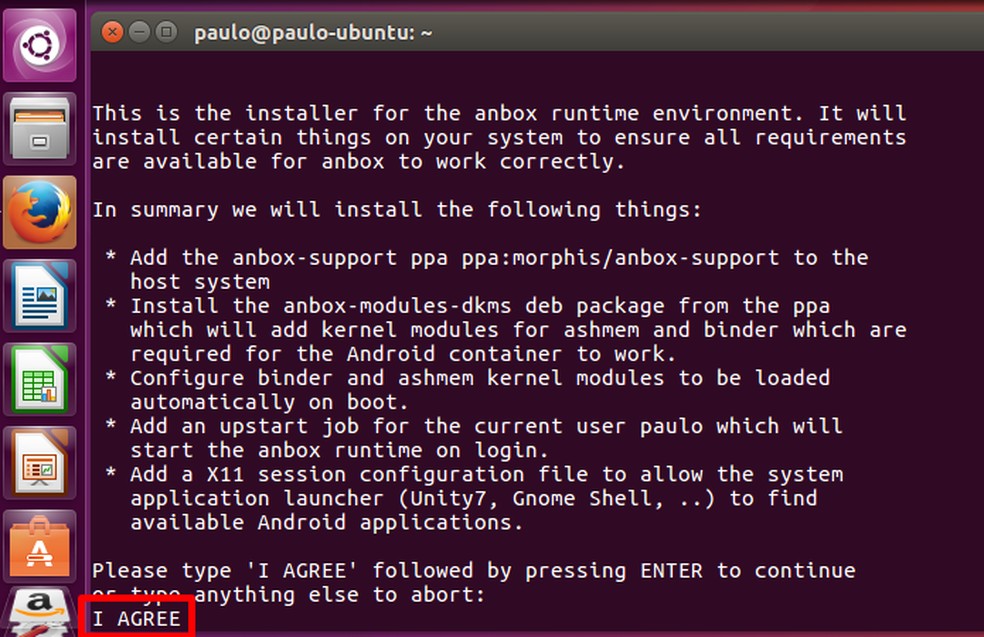Launch the Files file manager

pyautogui.click(x=39, y=129)
